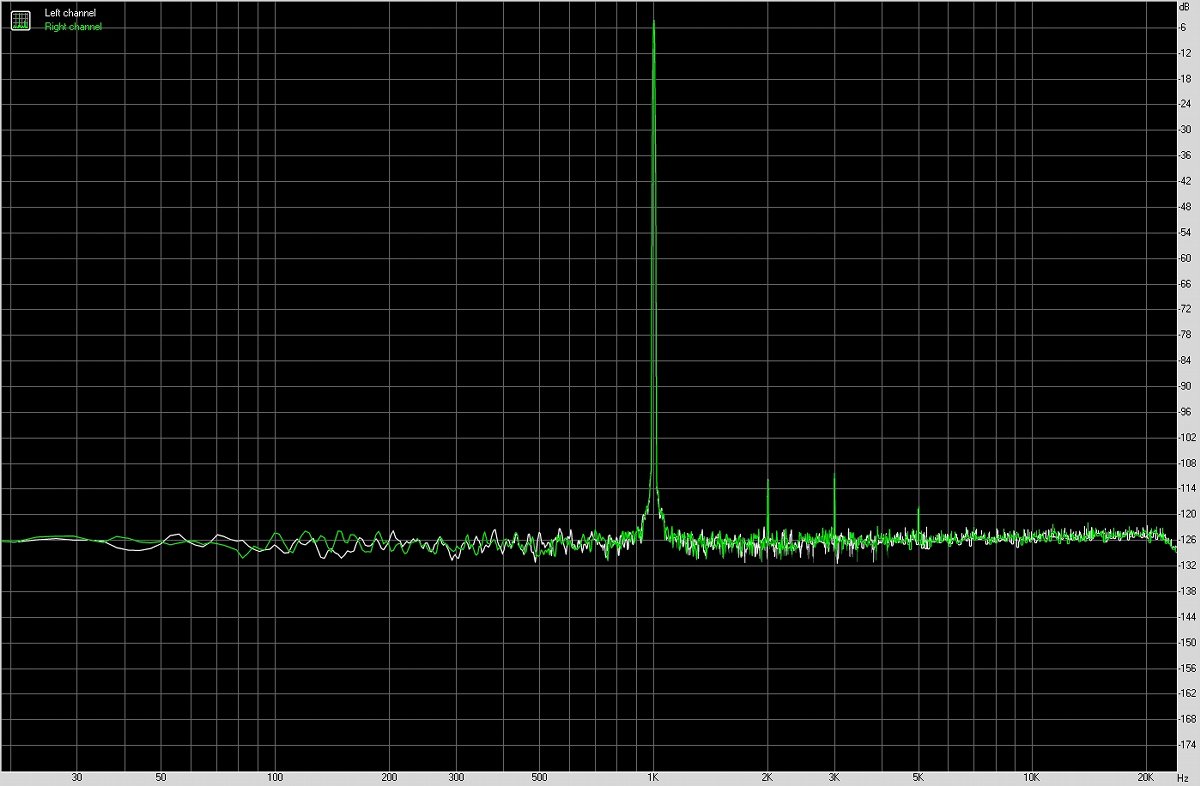Click the 20K frequency axis label
The image size is (1200, 786).
pyautogui.click(x=1143, y=775)
